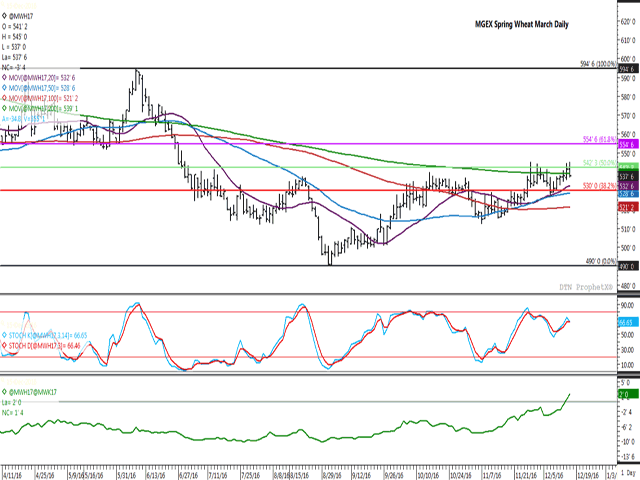Viewport: 640px width, 480px height.
Task: Click the 10/24/16 date on time axis
Action: click(460, 476)
